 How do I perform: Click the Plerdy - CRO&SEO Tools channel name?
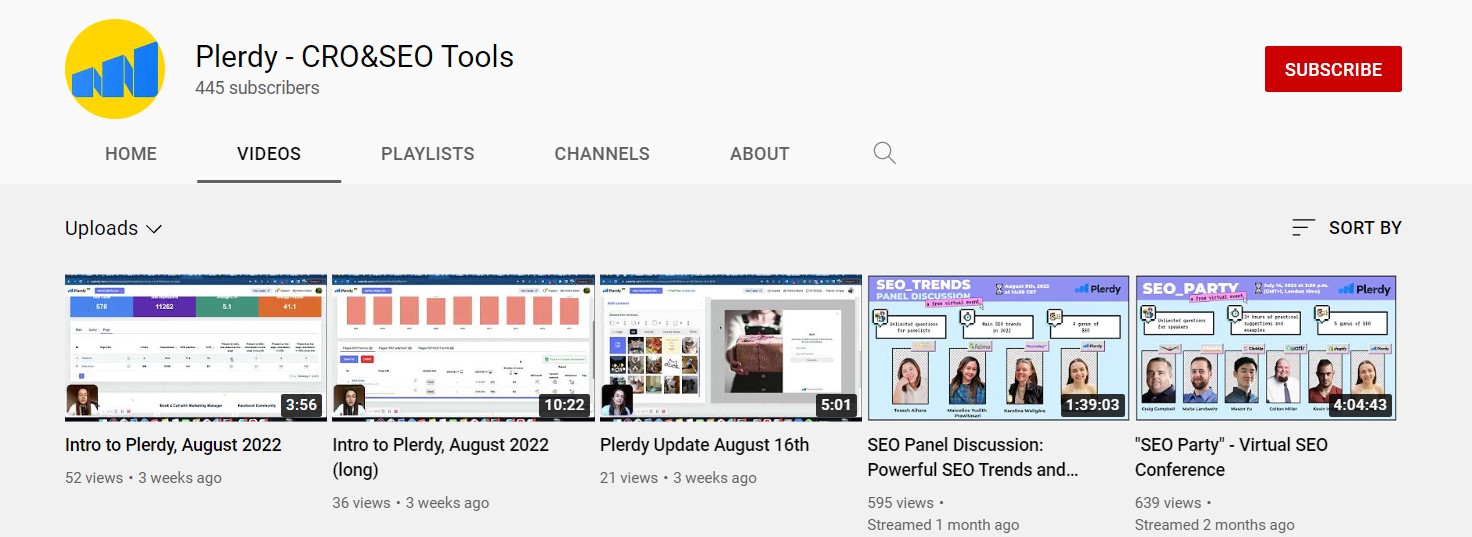tap(354, 56)
